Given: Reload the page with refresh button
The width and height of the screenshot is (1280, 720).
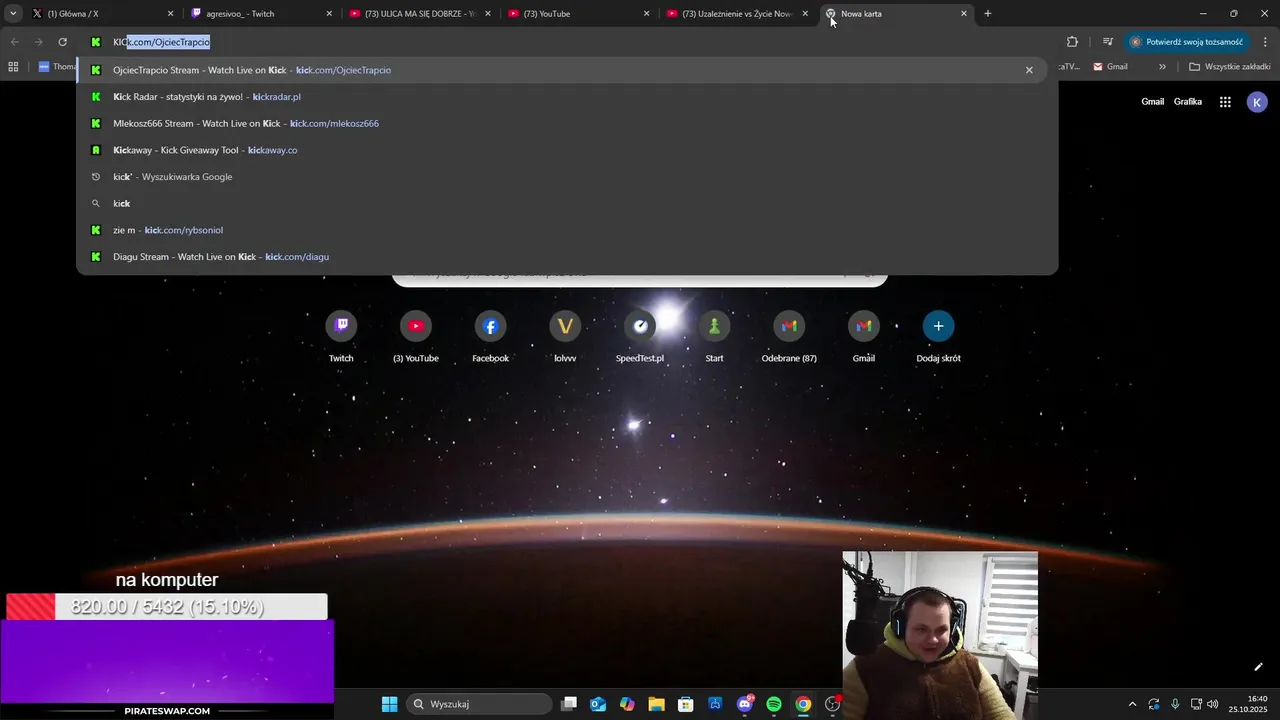Looking at the screenshot, I should click(62, 42).
